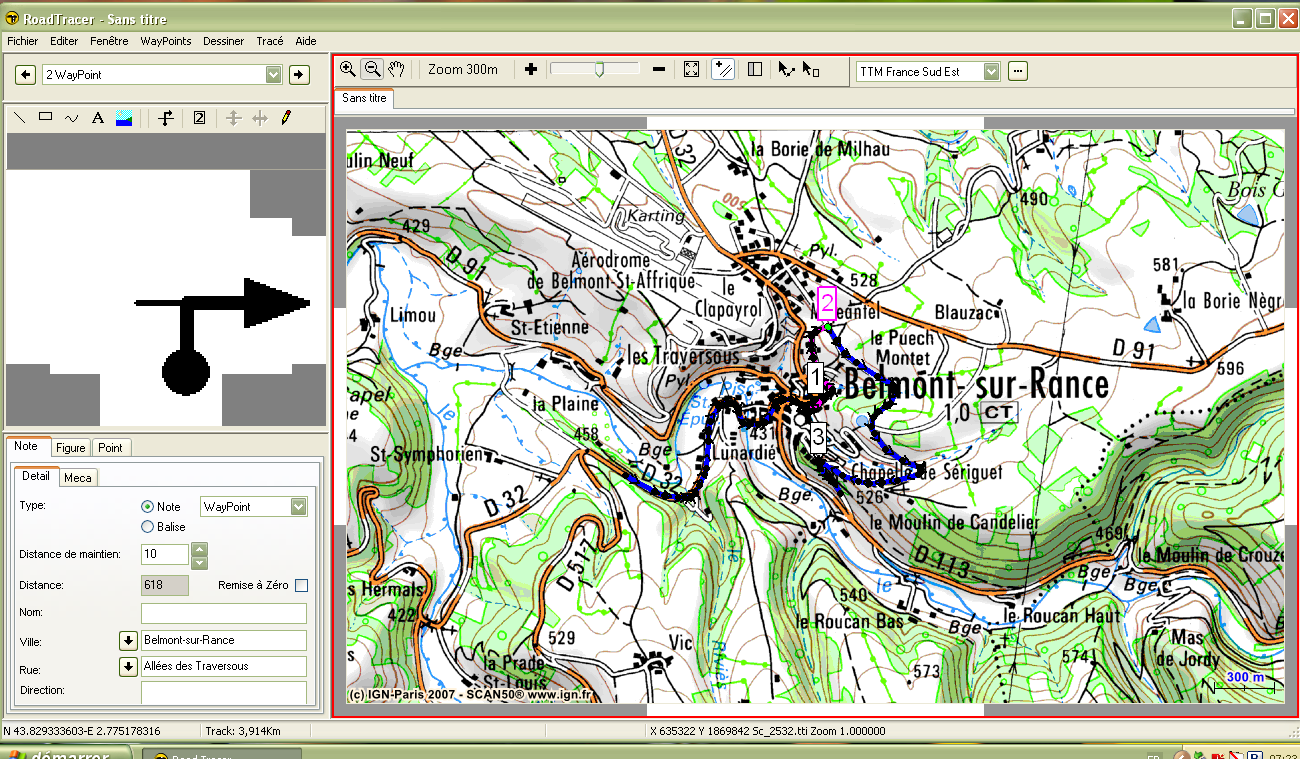Click waypoint marker 3 on the map
Viewport: 1300px width, 759px height.
pyautogui.click(x=818, y=437)
